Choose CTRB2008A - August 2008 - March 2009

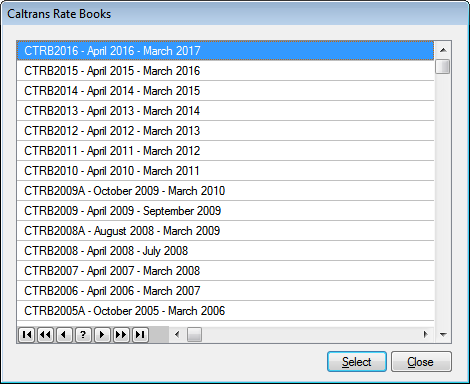pyautogui.click(x=225, y=231)
